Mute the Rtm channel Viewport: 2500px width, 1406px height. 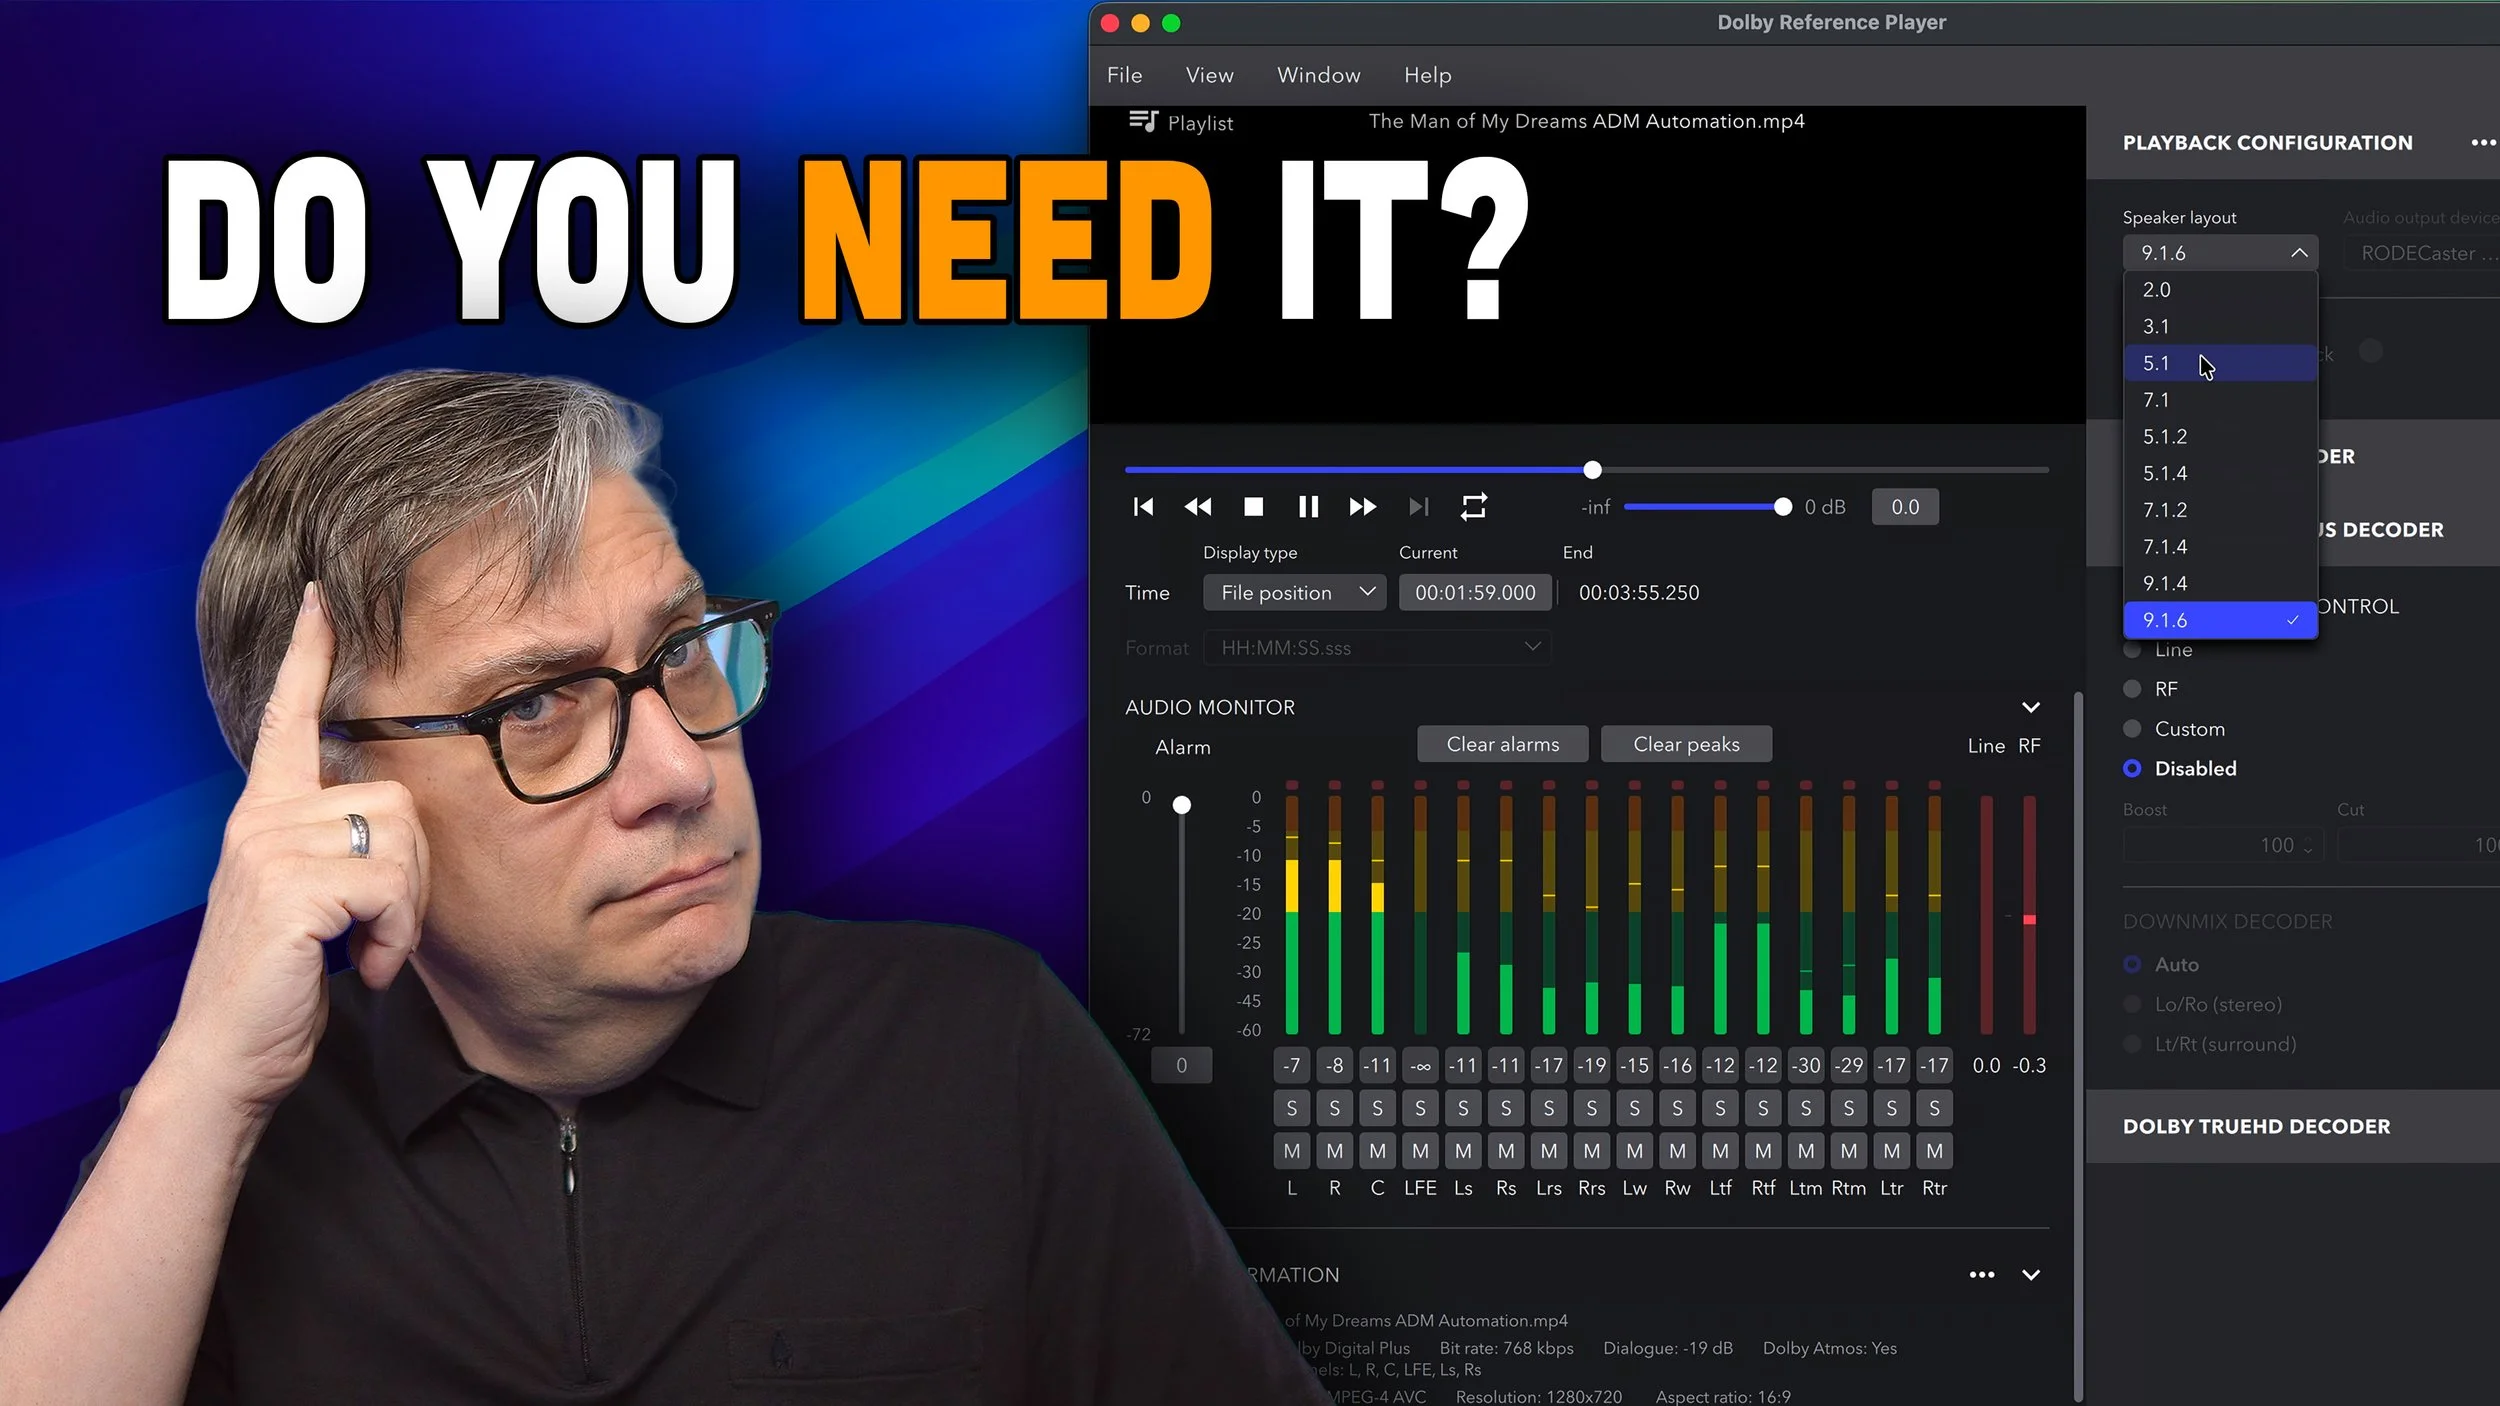point(1849,1151)
